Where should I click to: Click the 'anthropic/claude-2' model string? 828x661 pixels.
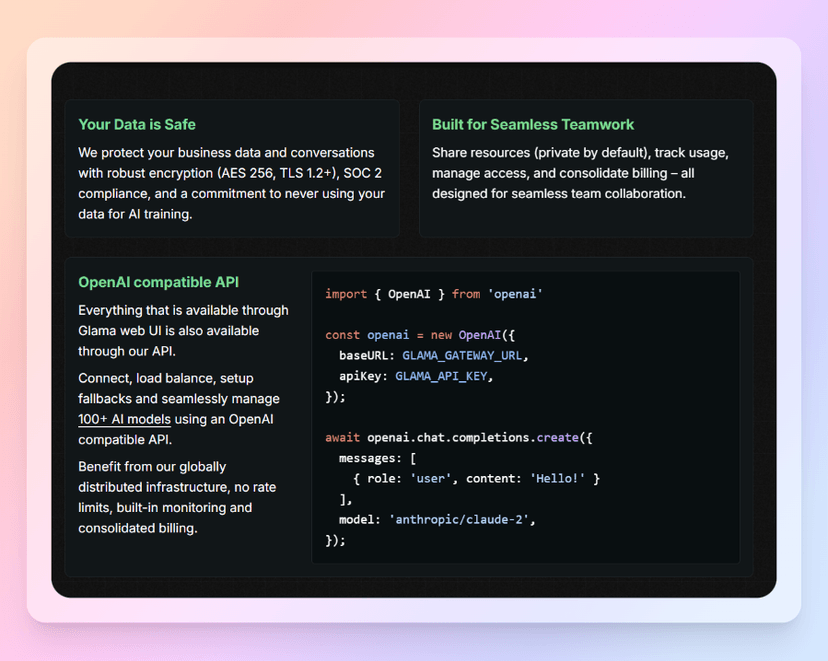[x=459, y=520]
